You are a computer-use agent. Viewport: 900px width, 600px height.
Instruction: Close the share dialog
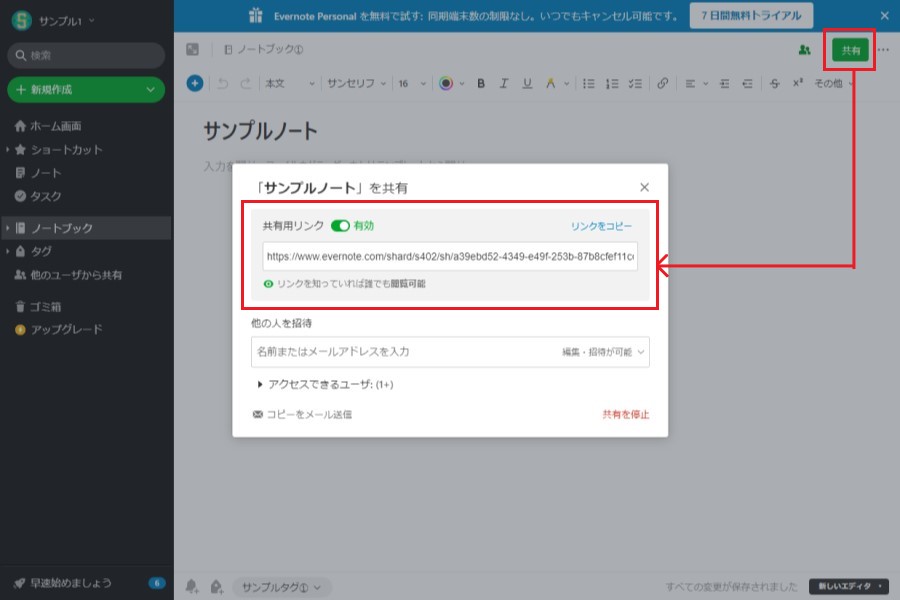[645, 187]
